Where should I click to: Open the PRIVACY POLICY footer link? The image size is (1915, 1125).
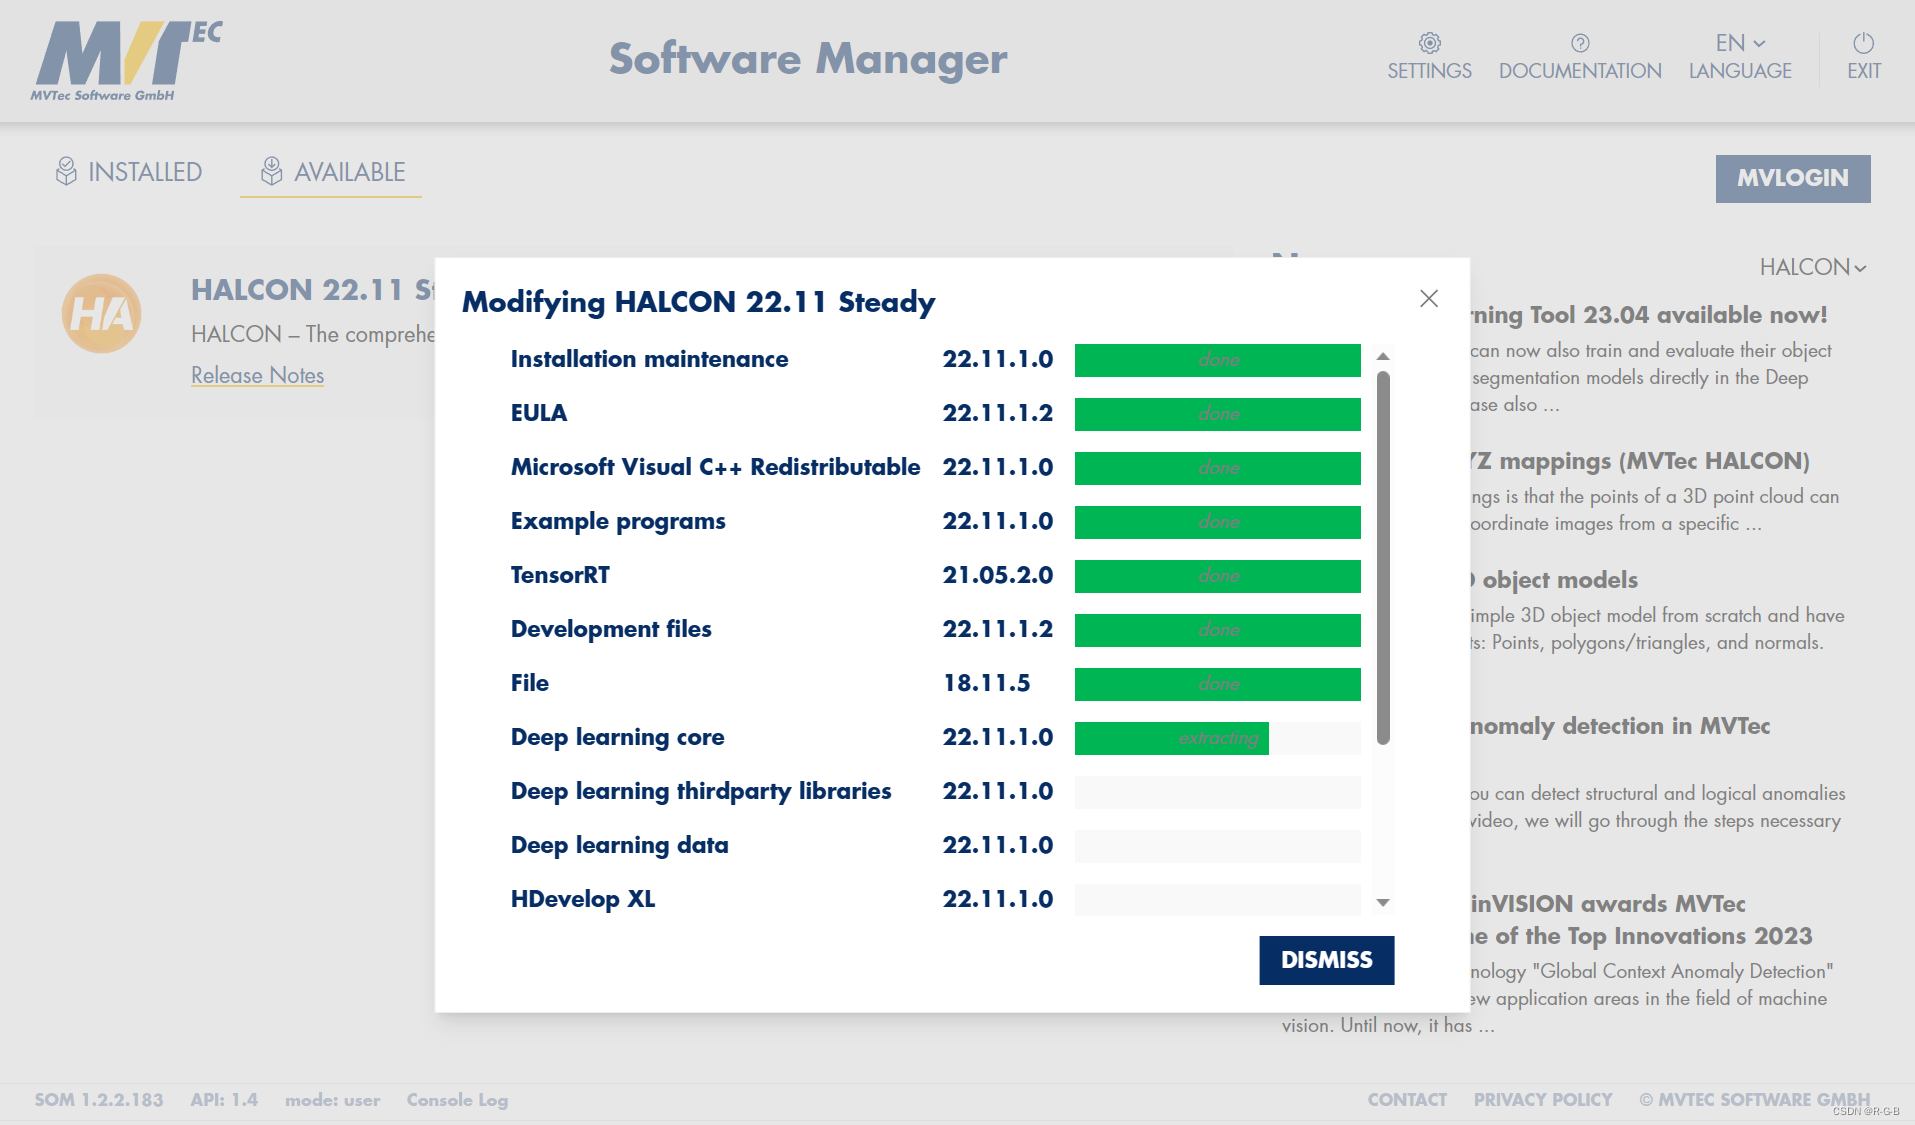click(1543, 1100)
